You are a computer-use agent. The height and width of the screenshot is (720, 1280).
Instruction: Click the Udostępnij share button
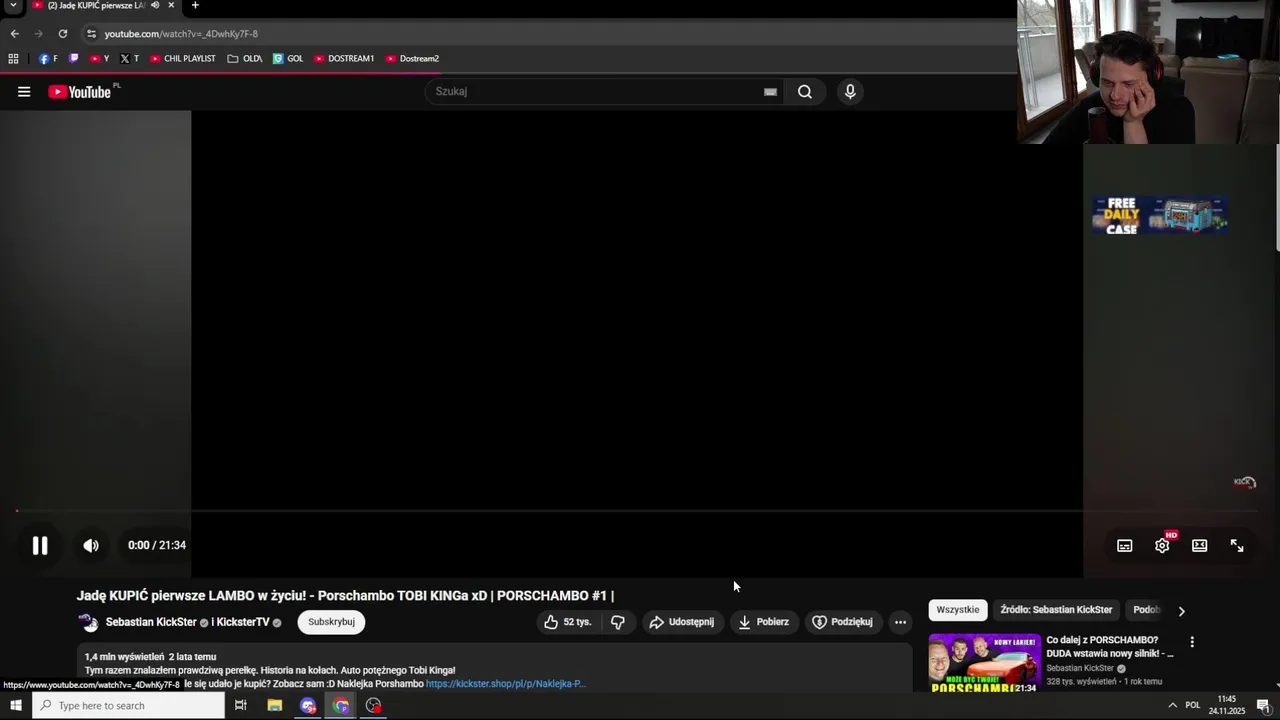coord(682,622)
